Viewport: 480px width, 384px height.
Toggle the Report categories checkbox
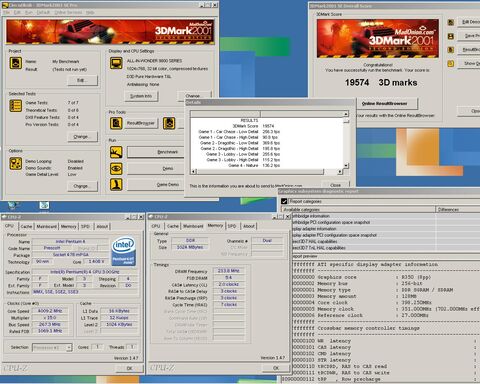click(x=284, y=201)
